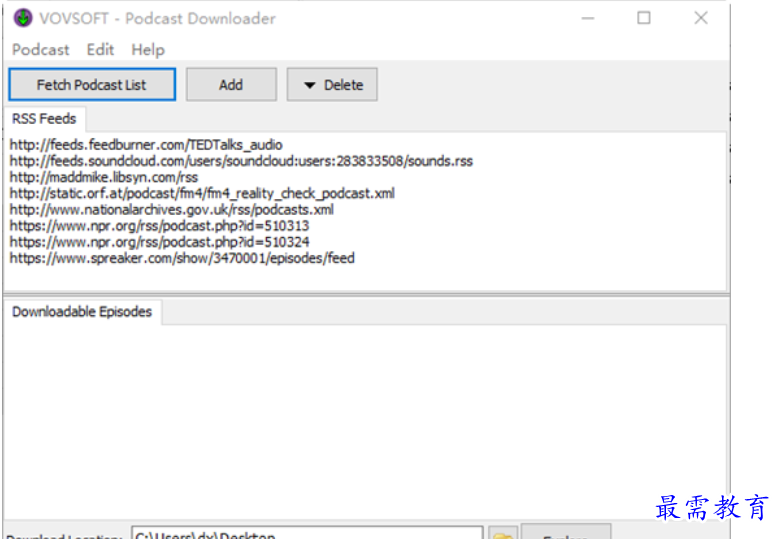Minimize the Podcast Downloader window
This screenshot has height=539, width=777.
[588, 18]
